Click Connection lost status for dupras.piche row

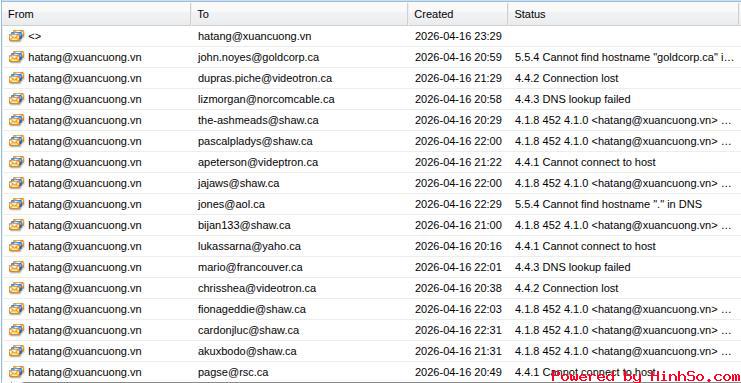566,78
